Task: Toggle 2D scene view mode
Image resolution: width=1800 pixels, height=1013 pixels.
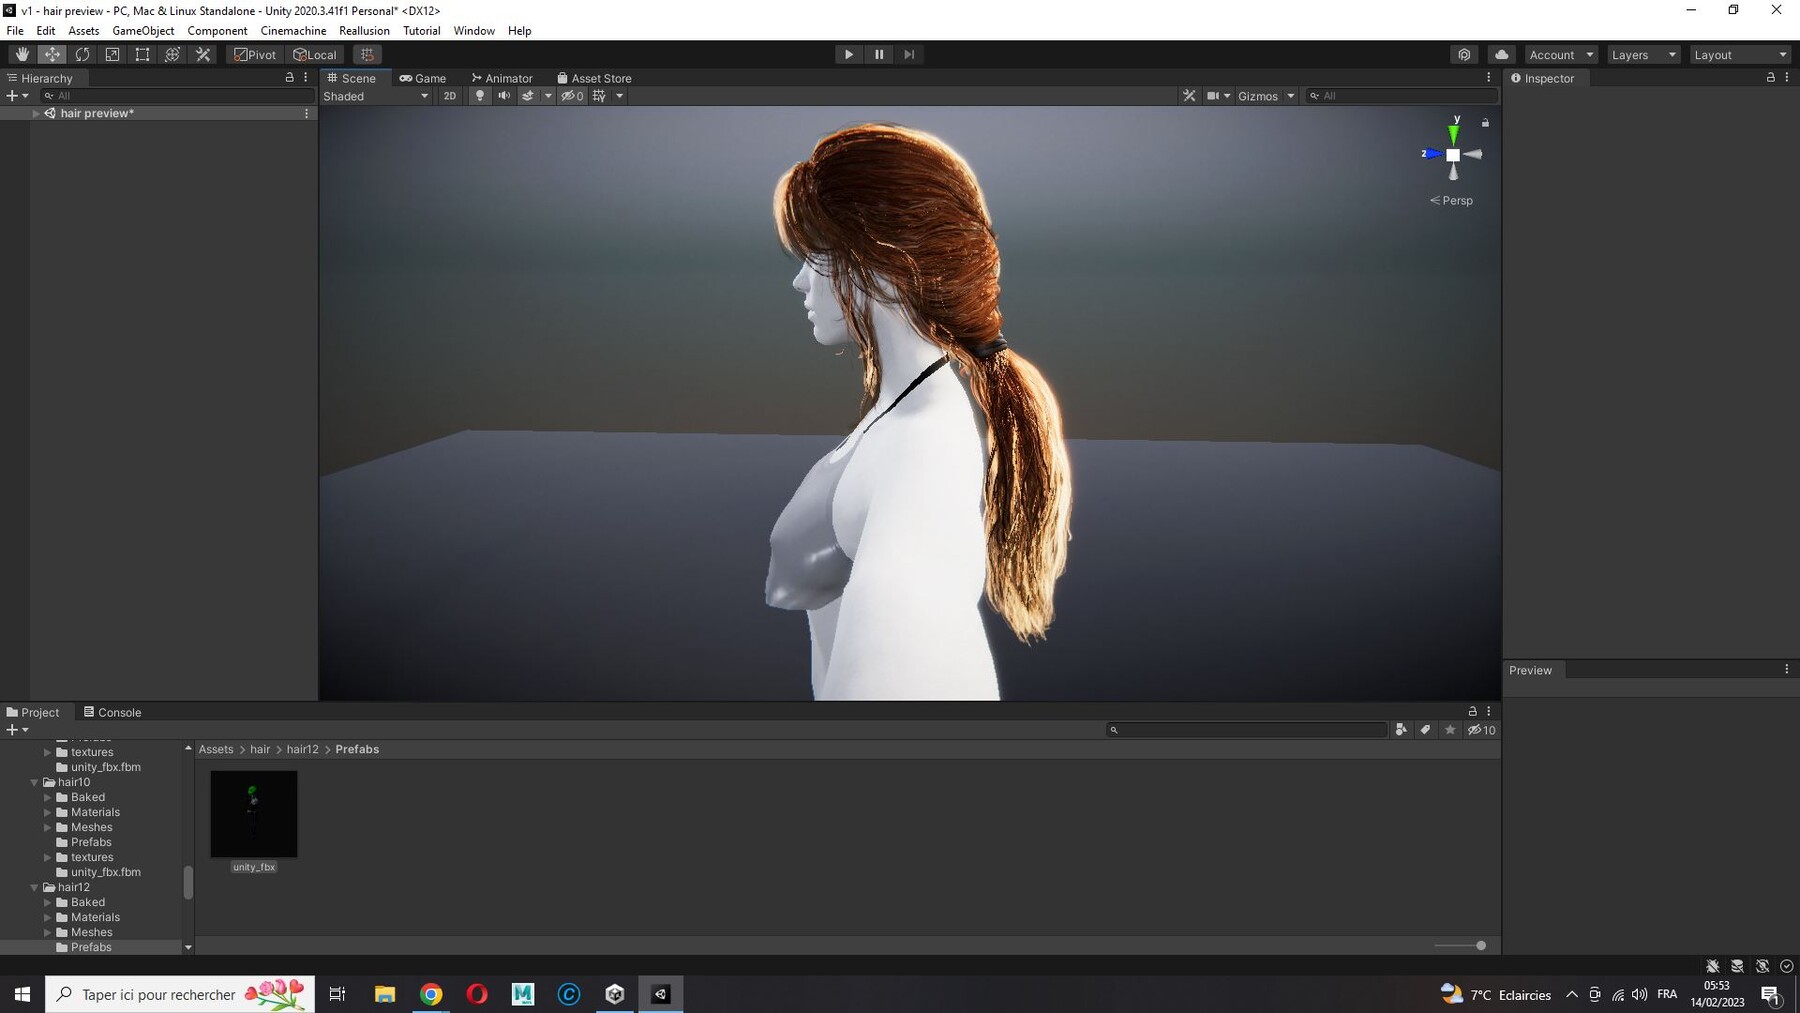Action: point(450,96)
